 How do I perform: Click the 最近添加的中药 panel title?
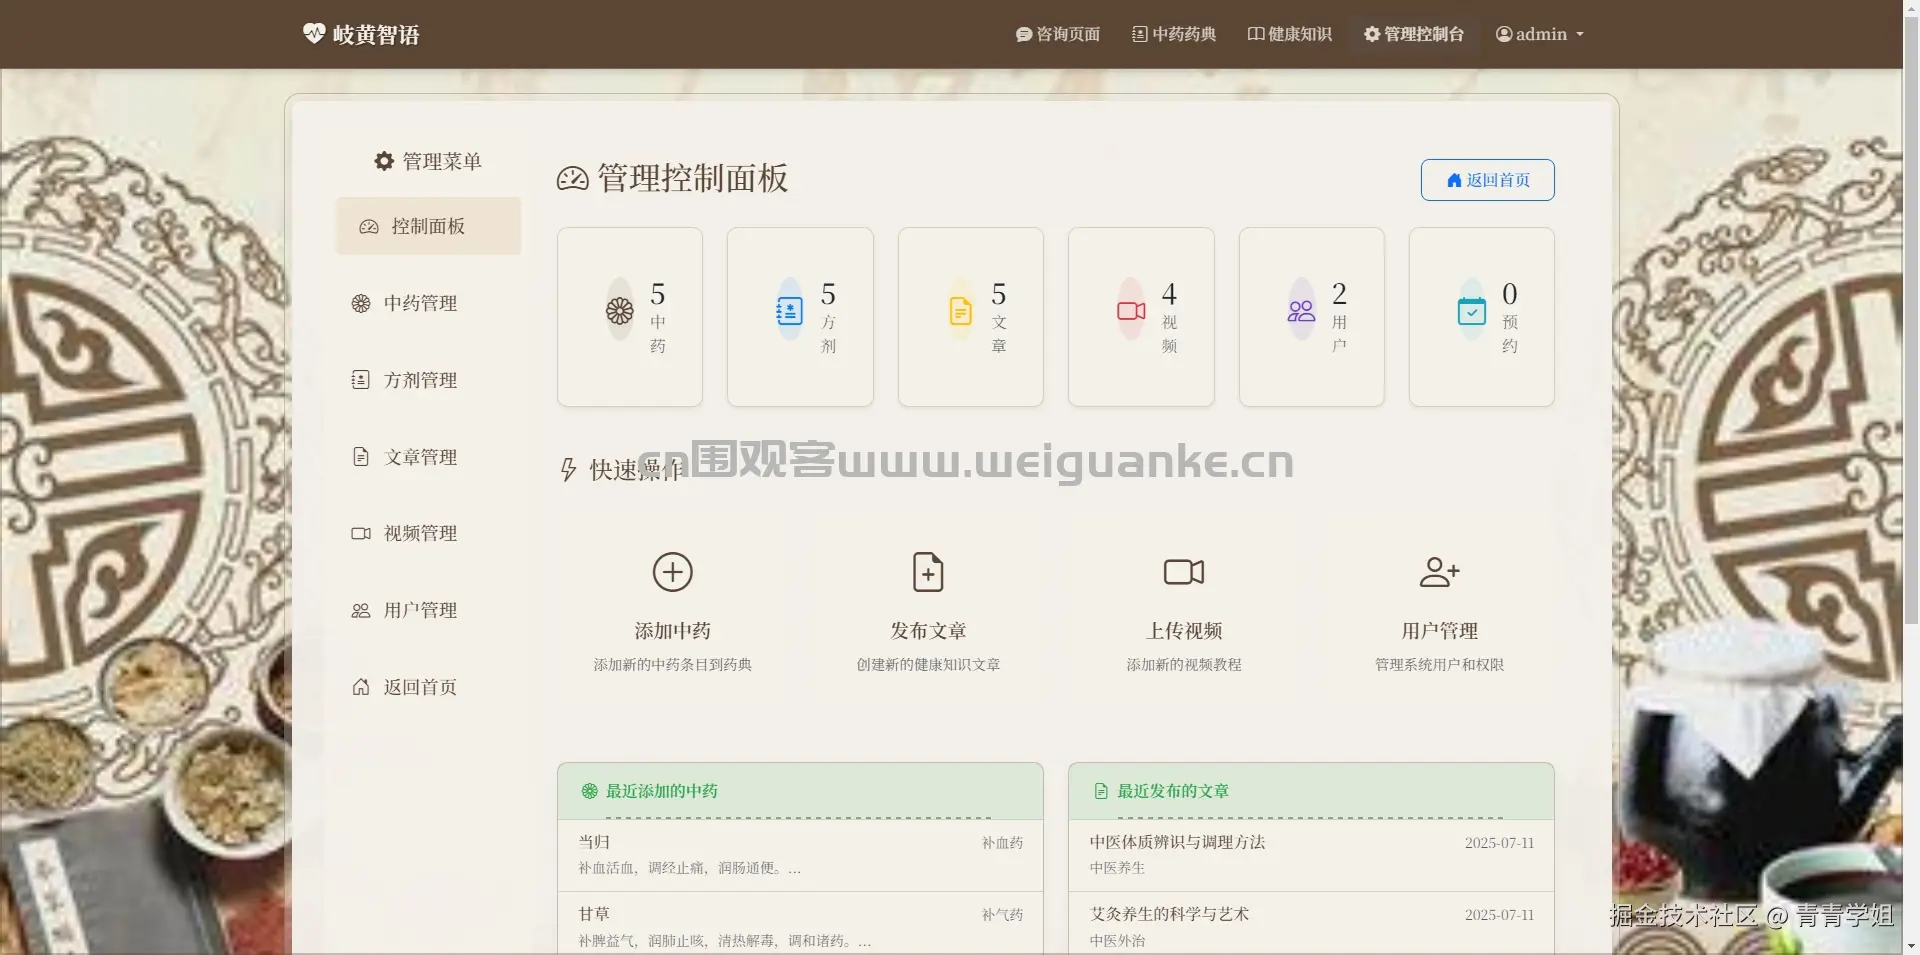pos(662,791)
